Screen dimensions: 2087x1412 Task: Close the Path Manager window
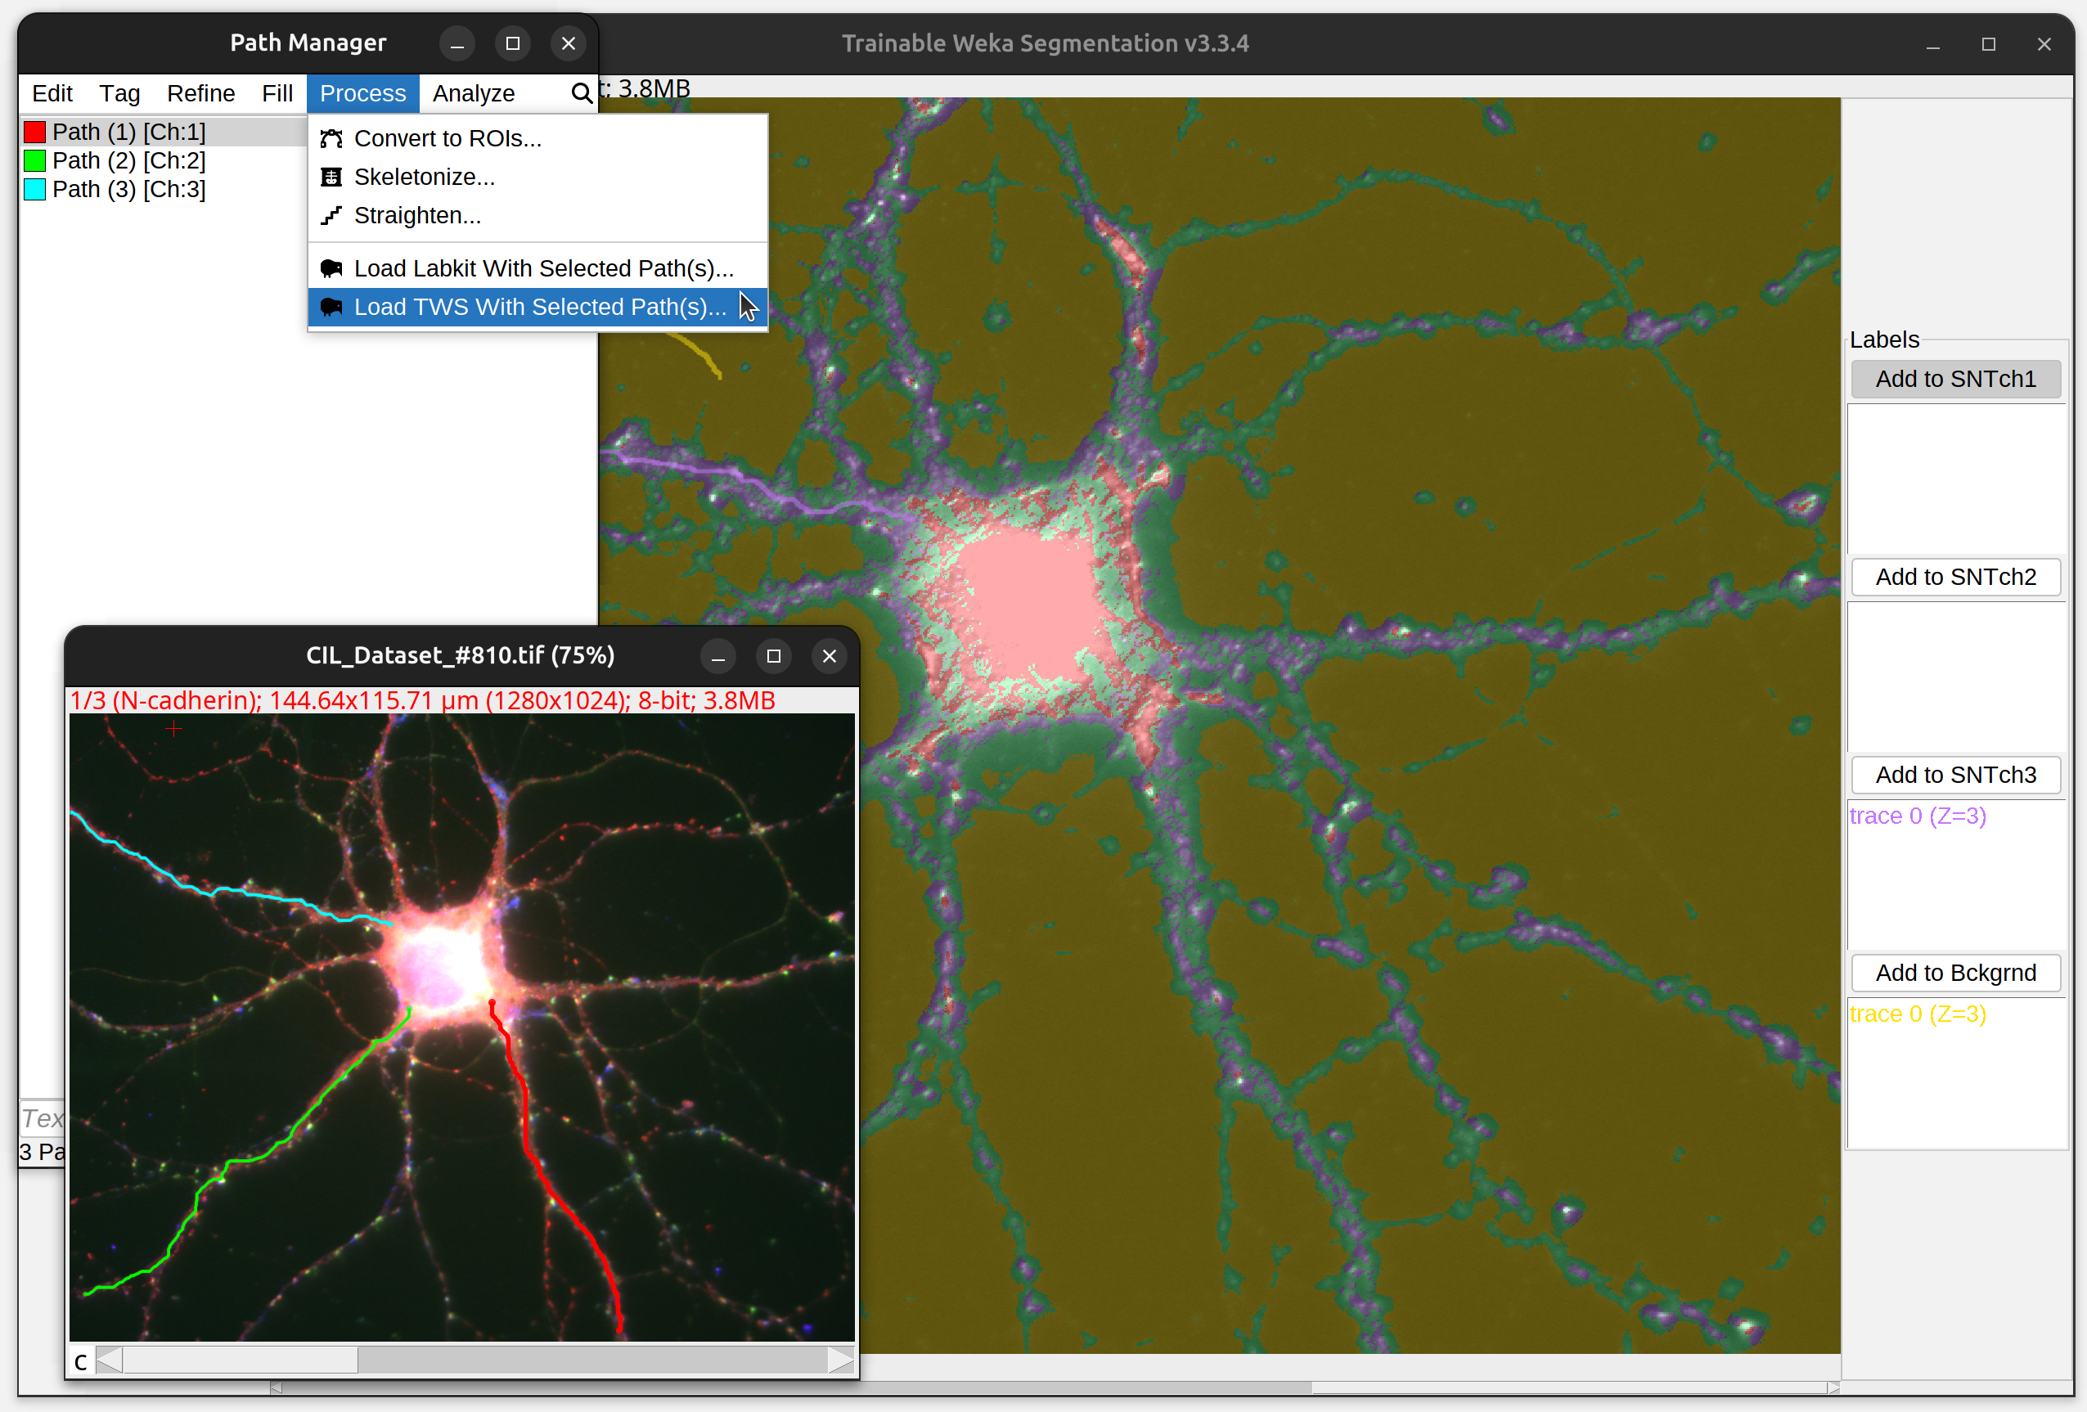(568, 43)
